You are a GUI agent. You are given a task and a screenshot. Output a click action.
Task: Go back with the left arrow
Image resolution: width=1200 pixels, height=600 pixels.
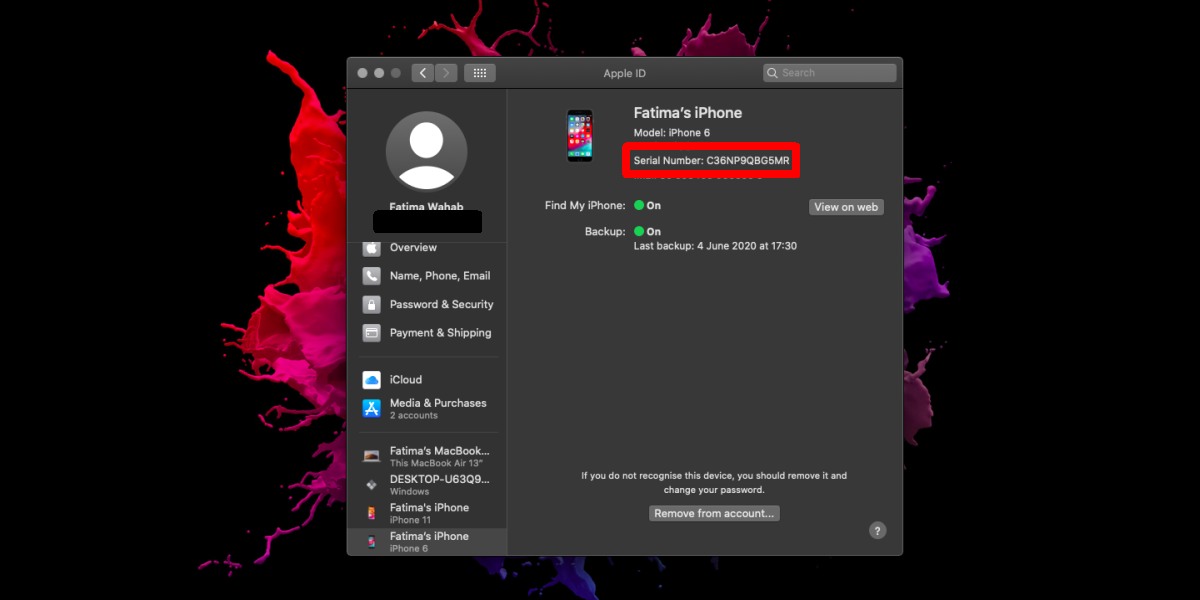(x=423, y=73)
